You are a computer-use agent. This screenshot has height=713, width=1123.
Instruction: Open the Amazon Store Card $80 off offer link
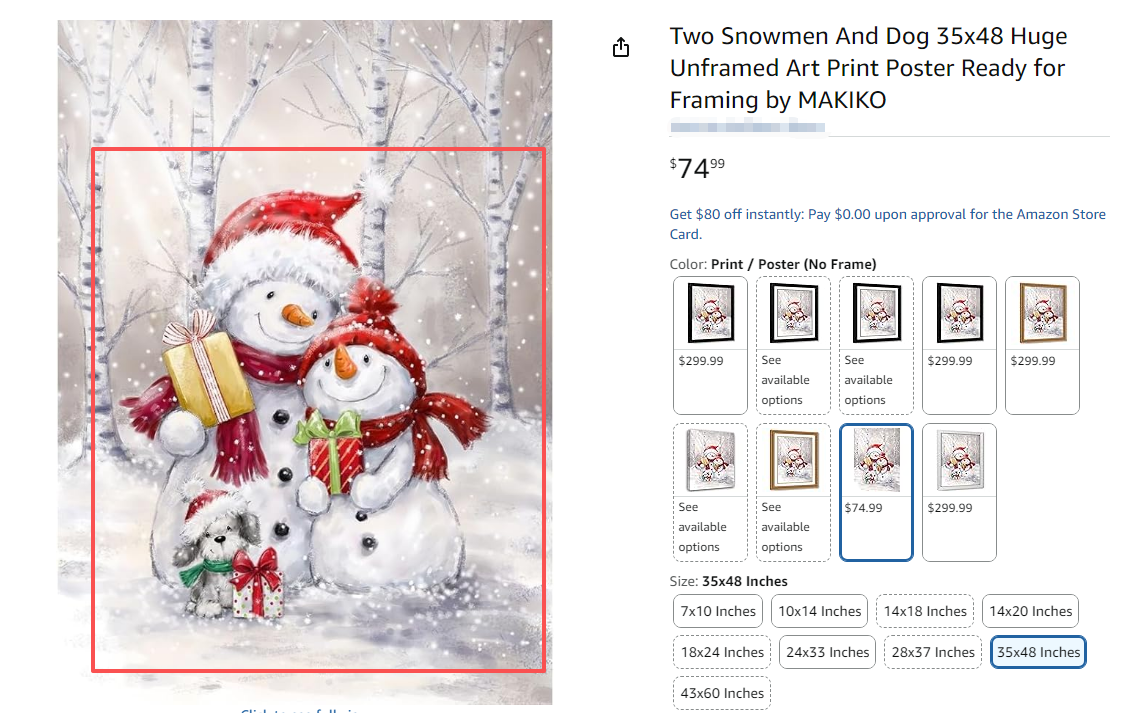point(887,224)
